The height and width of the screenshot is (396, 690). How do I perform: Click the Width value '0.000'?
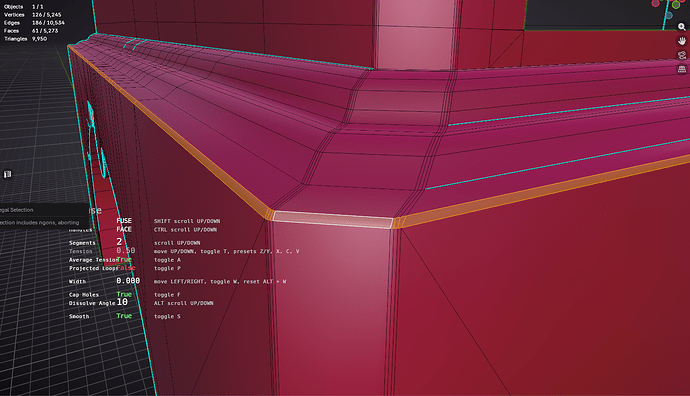128,281
